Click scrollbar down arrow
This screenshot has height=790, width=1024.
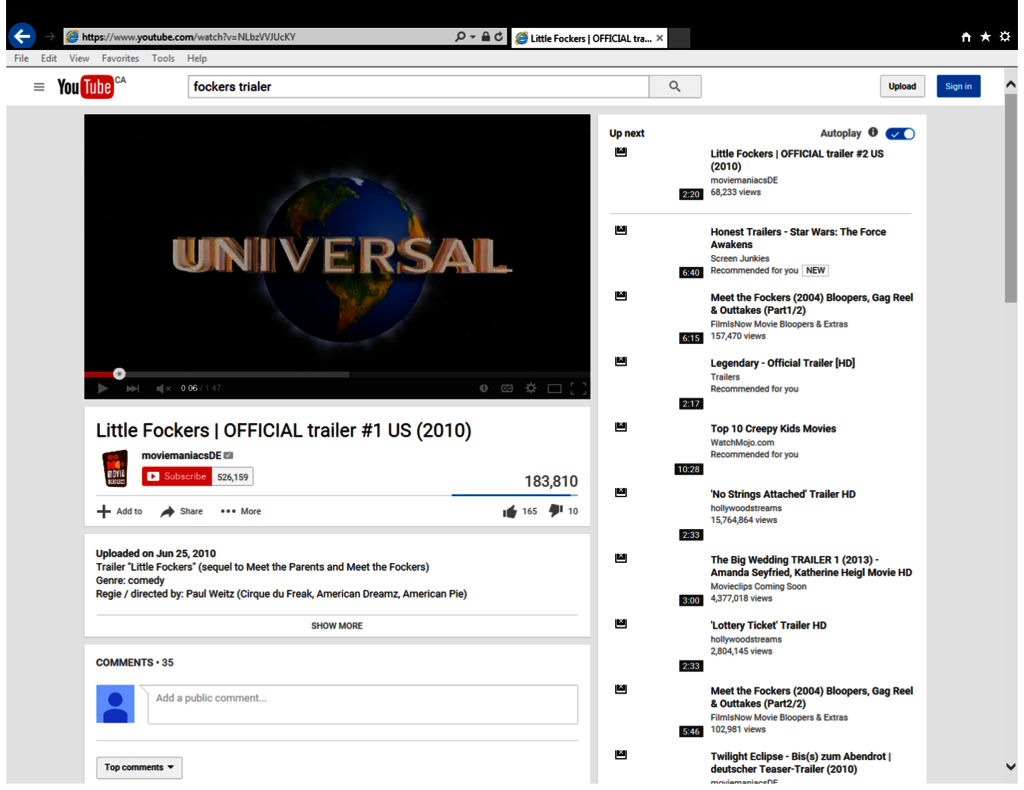click(1011, 767)
